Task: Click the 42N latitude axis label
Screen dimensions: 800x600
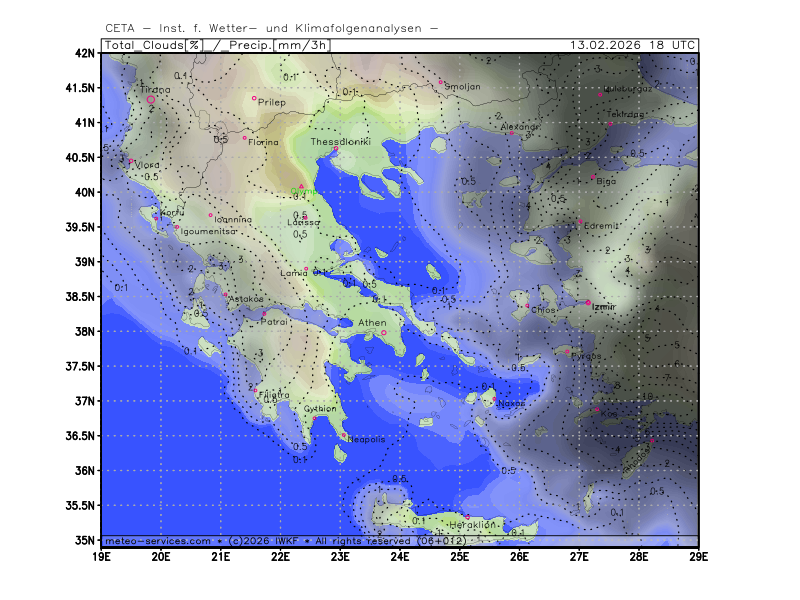Action: (85, 53)
